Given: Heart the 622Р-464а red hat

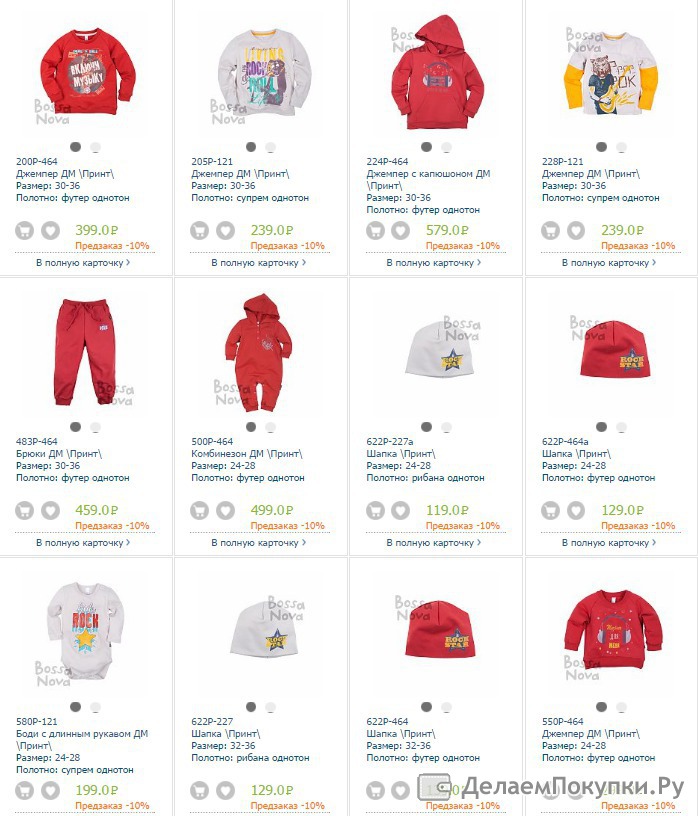Looking at the screenshot, I should [576, 511].
